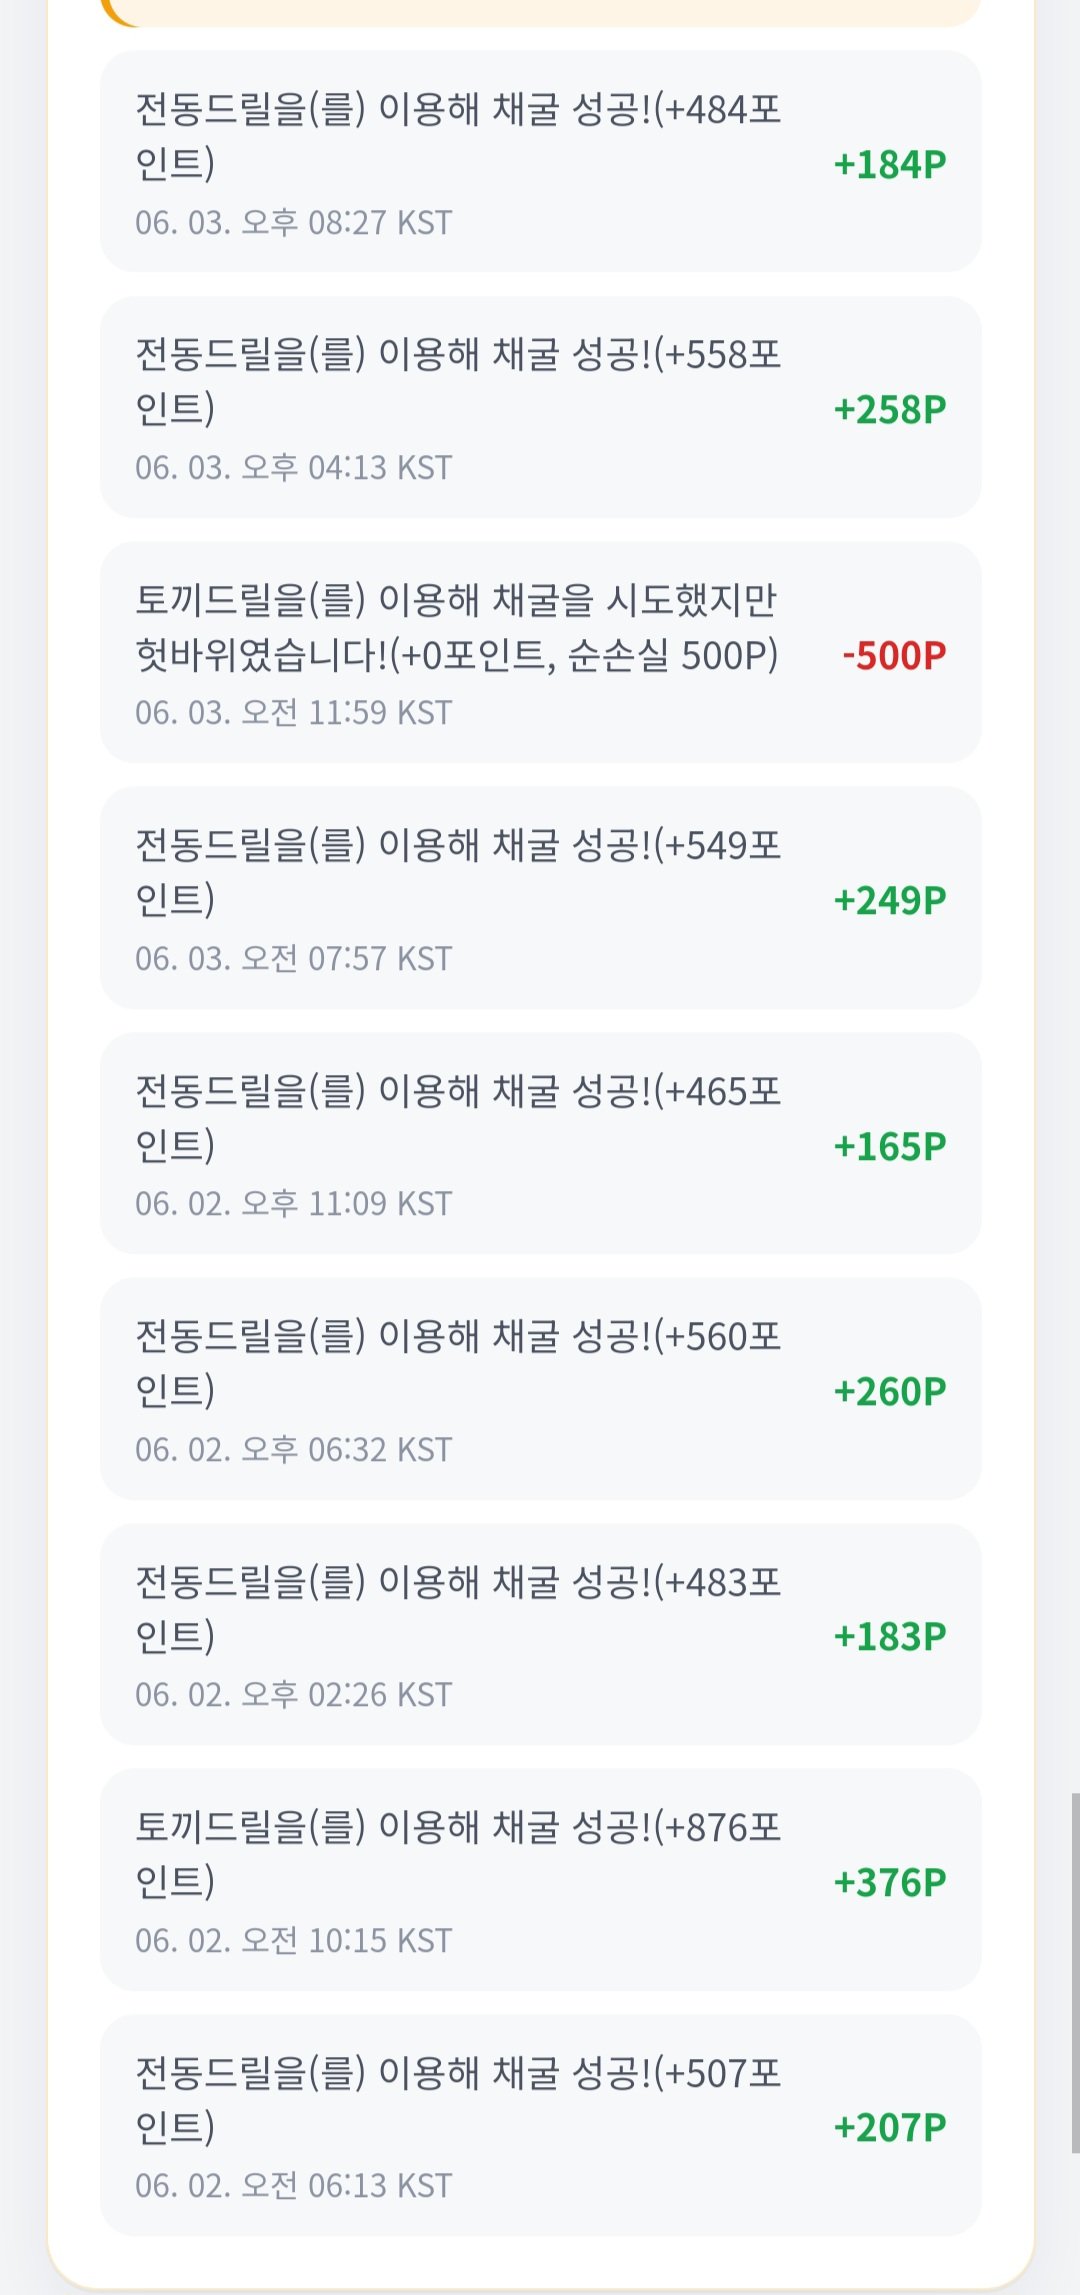Viewport: 1080px width, 2295px height.
Task: Open the +184P mining success entry
Action: [540, 161]
